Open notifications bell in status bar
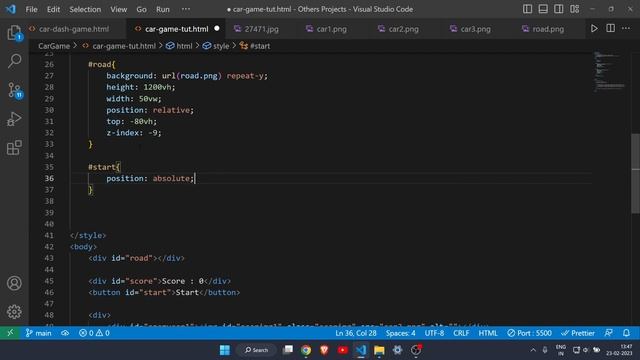The height and width of the screenshot is (360, 640). coord(627,333)
